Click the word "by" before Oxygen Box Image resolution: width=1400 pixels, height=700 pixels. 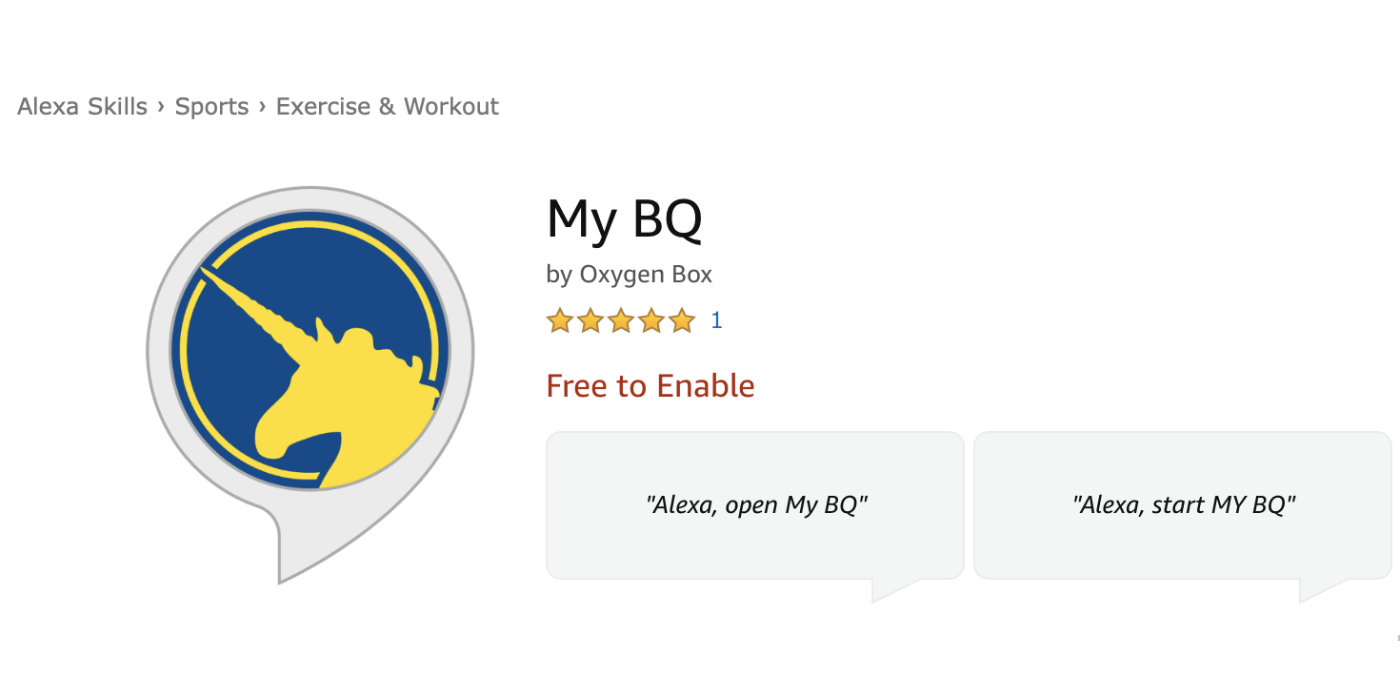(559, 274)
